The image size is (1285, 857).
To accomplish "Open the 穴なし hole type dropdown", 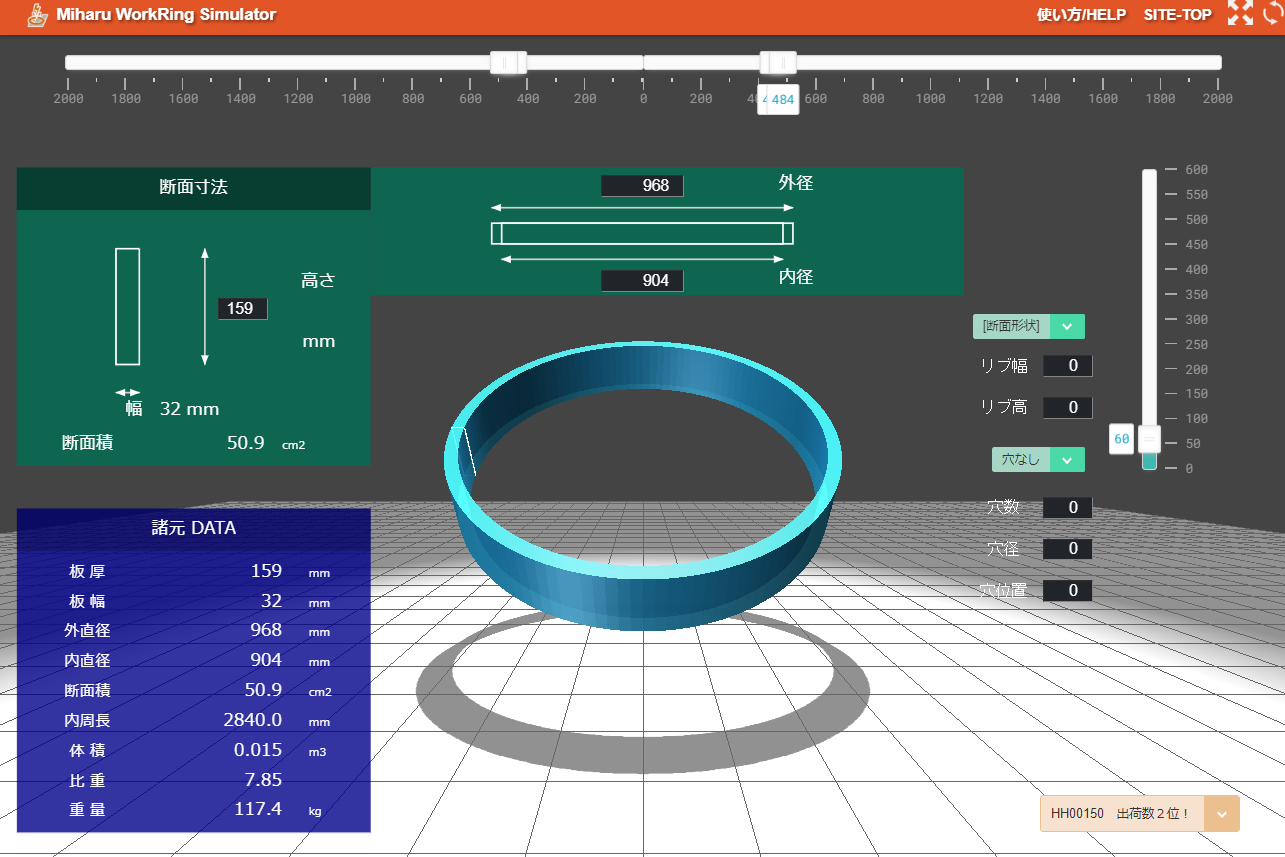I will click(x=1038, y=460).
